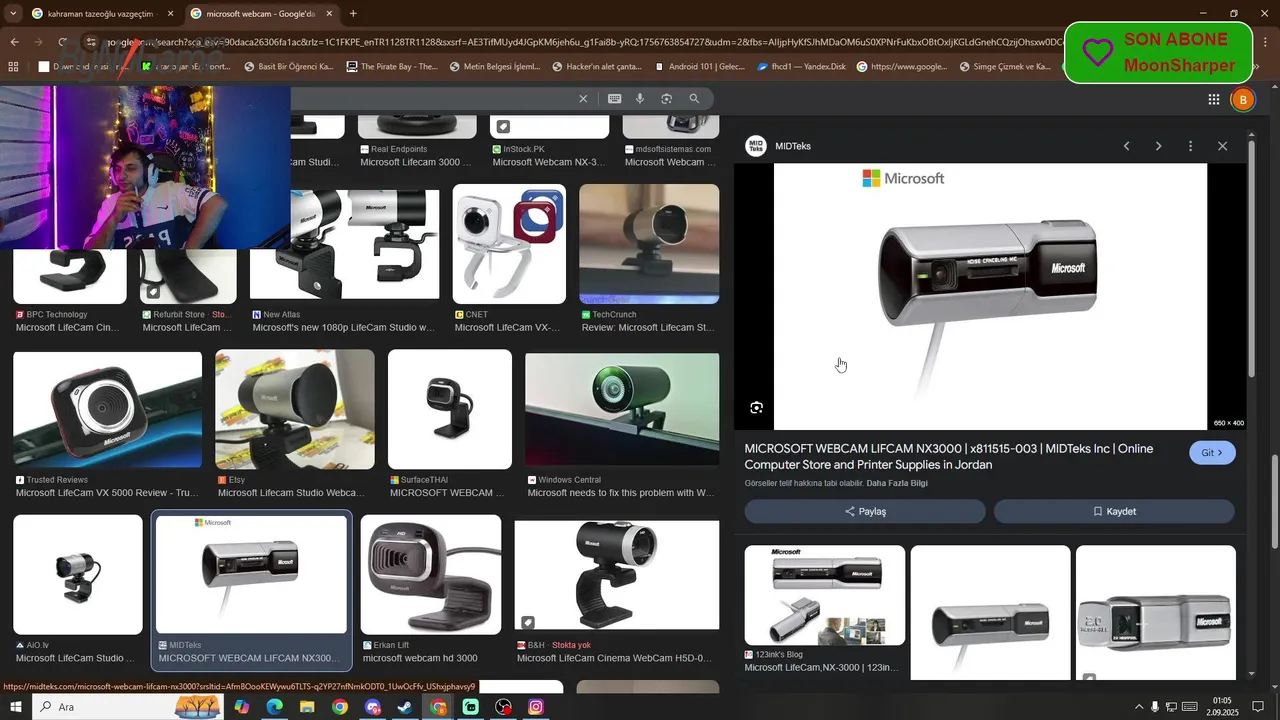
Task: Click the Kaydet save button
Action: pyautogui.click(x=1114, y=511)
